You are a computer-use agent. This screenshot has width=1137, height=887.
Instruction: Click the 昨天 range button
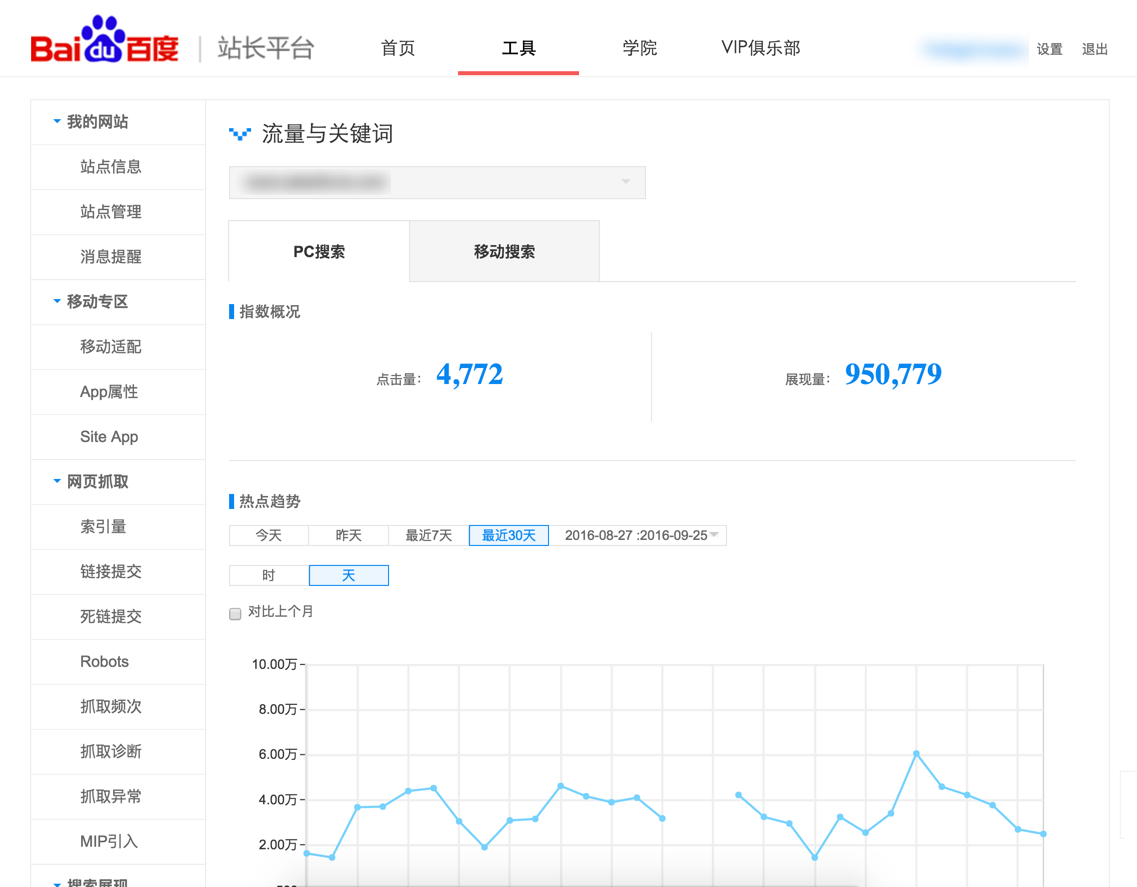(349, 536)
